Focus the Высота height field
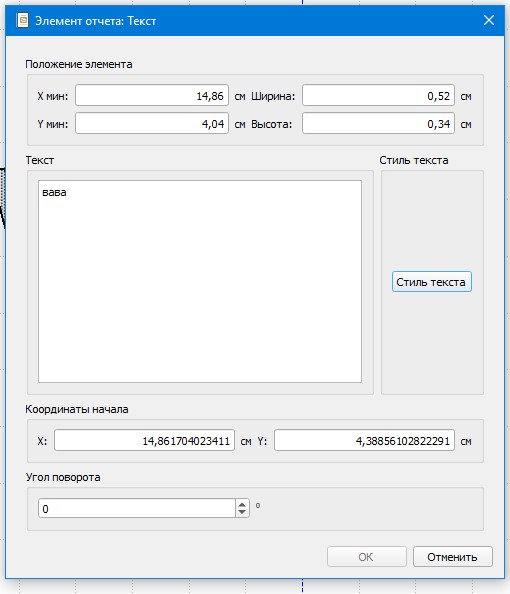 [x=379, y=123]
